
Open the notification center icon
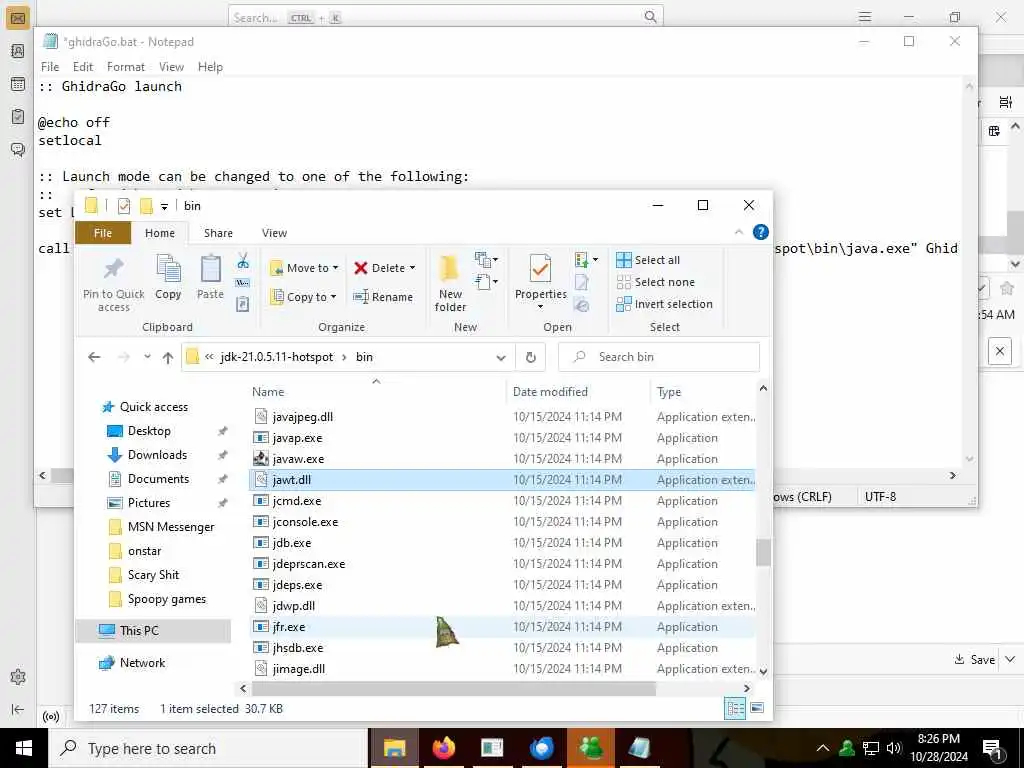coord(992,749)
